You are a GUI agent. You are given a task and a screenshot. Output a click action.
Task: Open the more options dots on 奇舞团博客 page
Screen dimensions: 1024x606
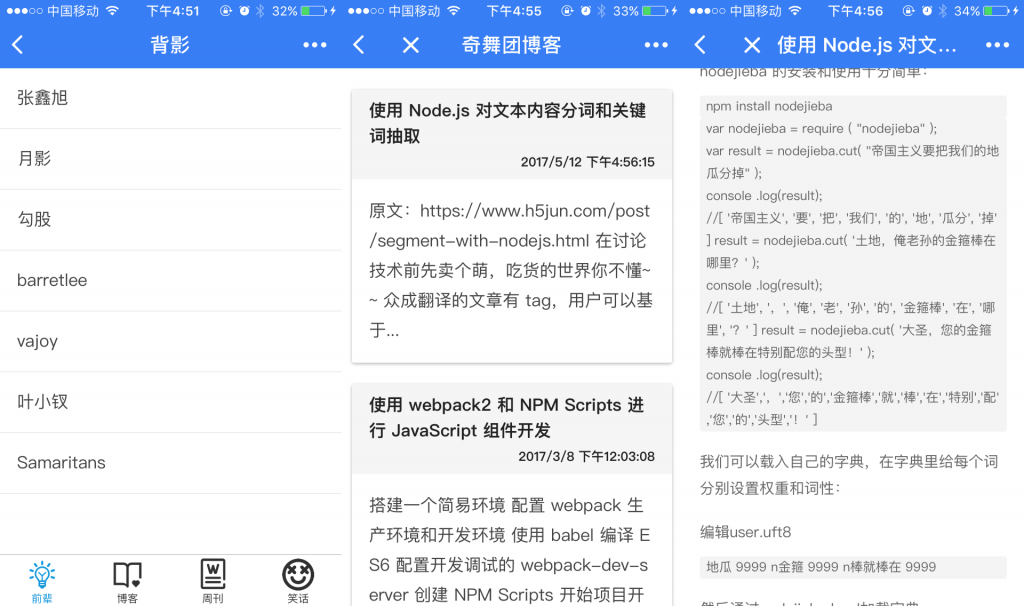[656, 45]
